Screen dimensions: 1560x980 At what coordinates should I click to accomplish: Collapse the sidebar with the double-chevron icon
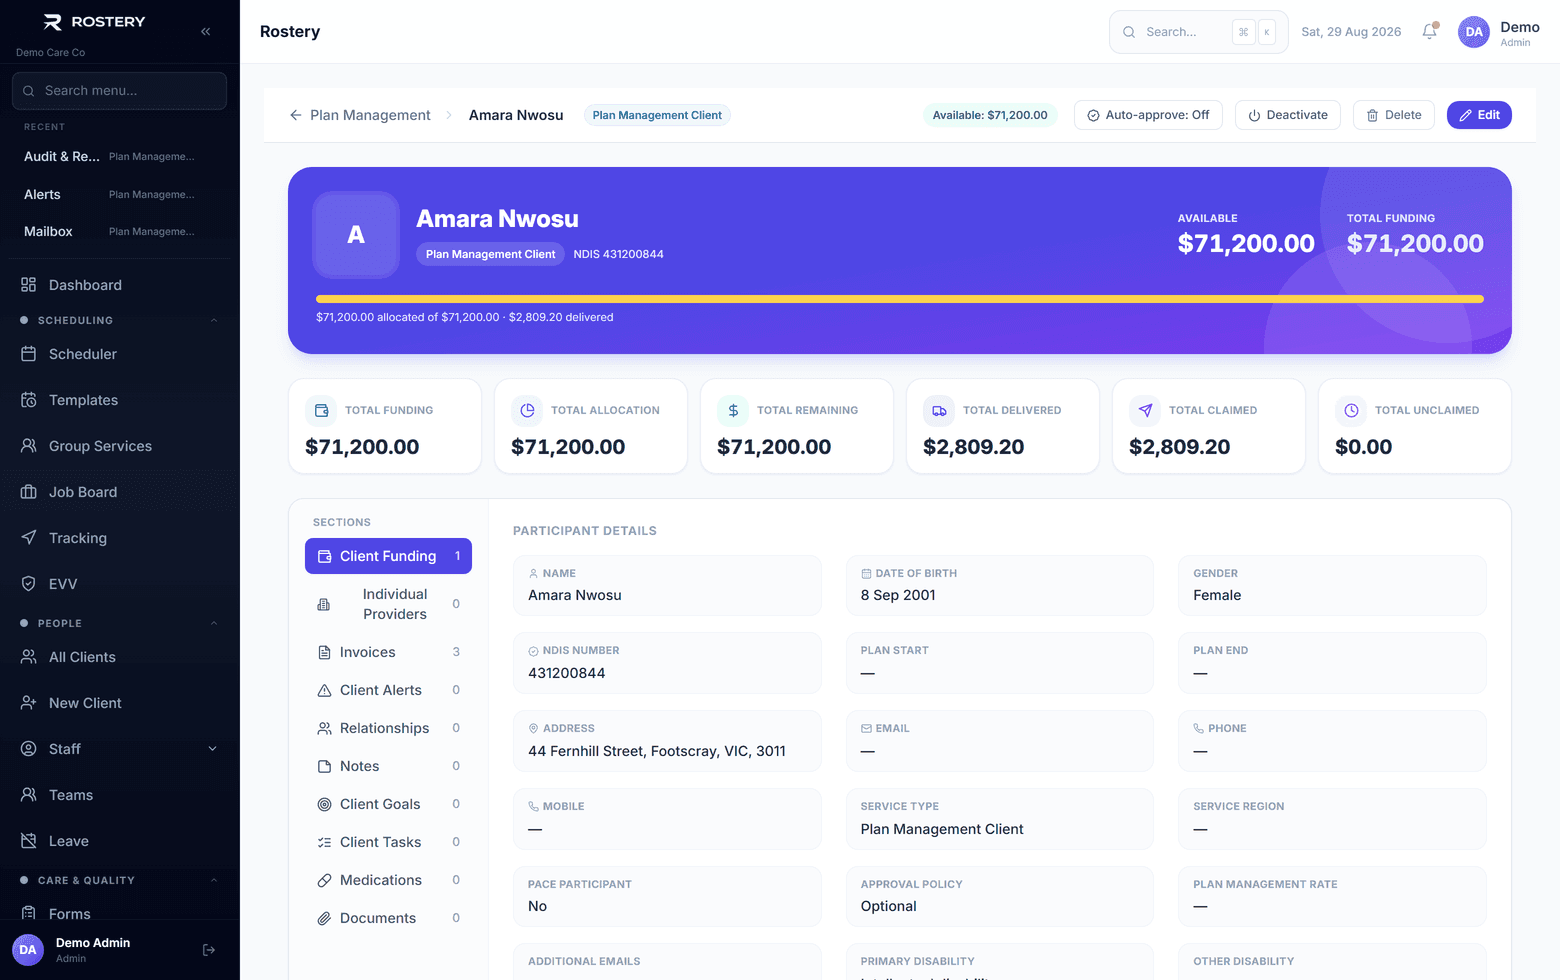(x=206, y=31)
